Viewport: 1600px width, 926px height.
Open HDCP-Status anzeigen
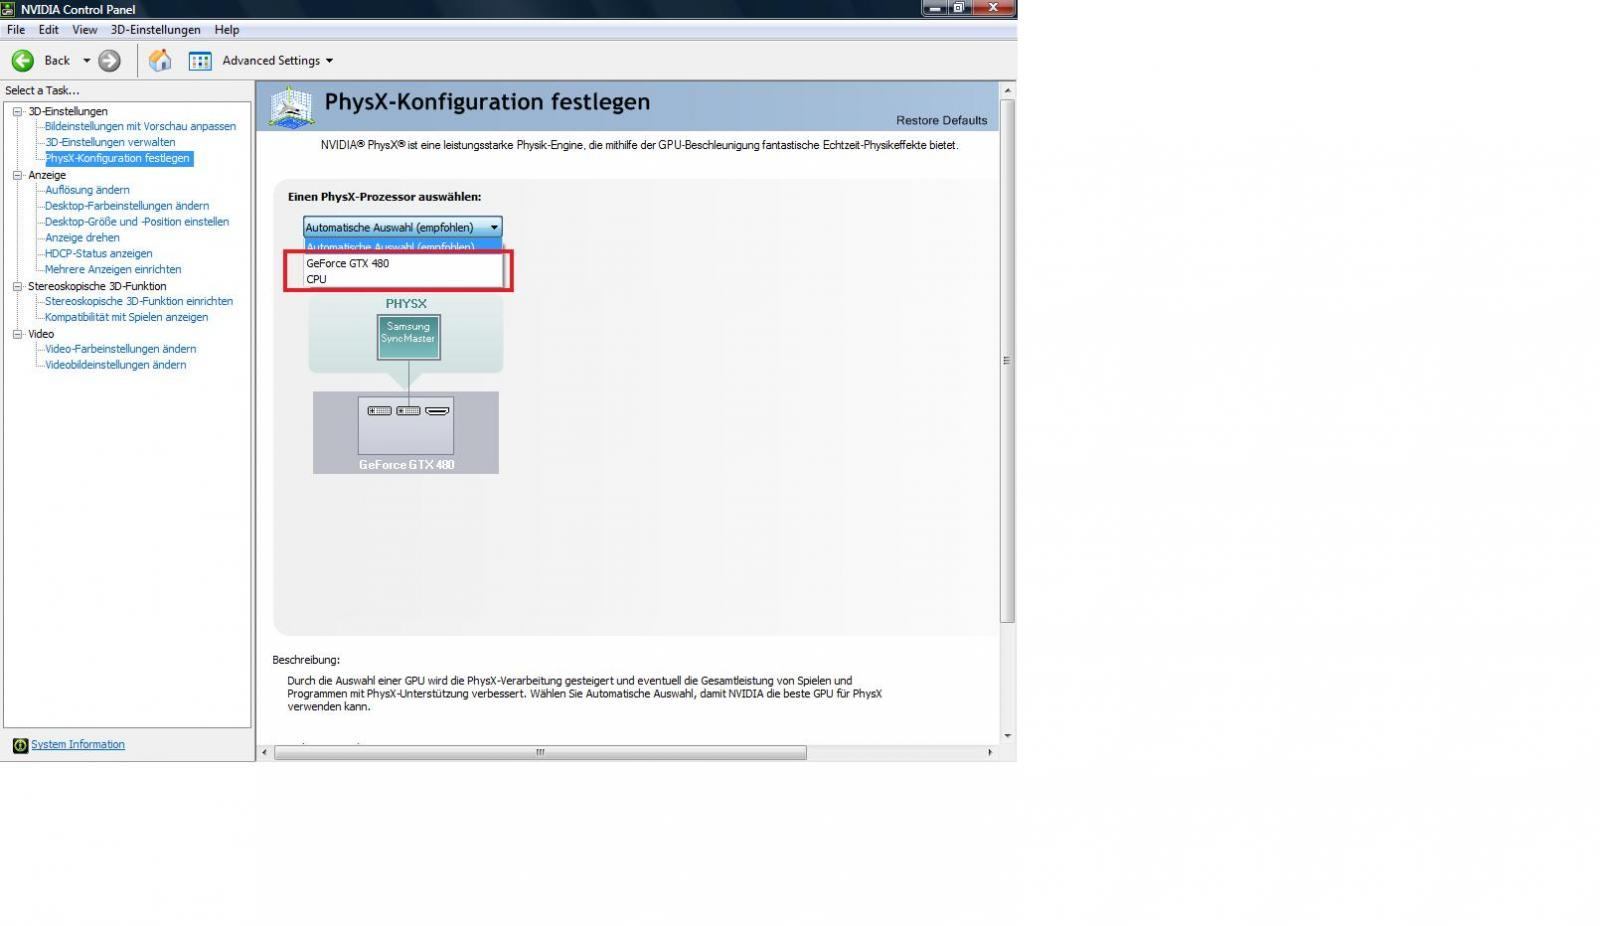click(x=98, y=254)
